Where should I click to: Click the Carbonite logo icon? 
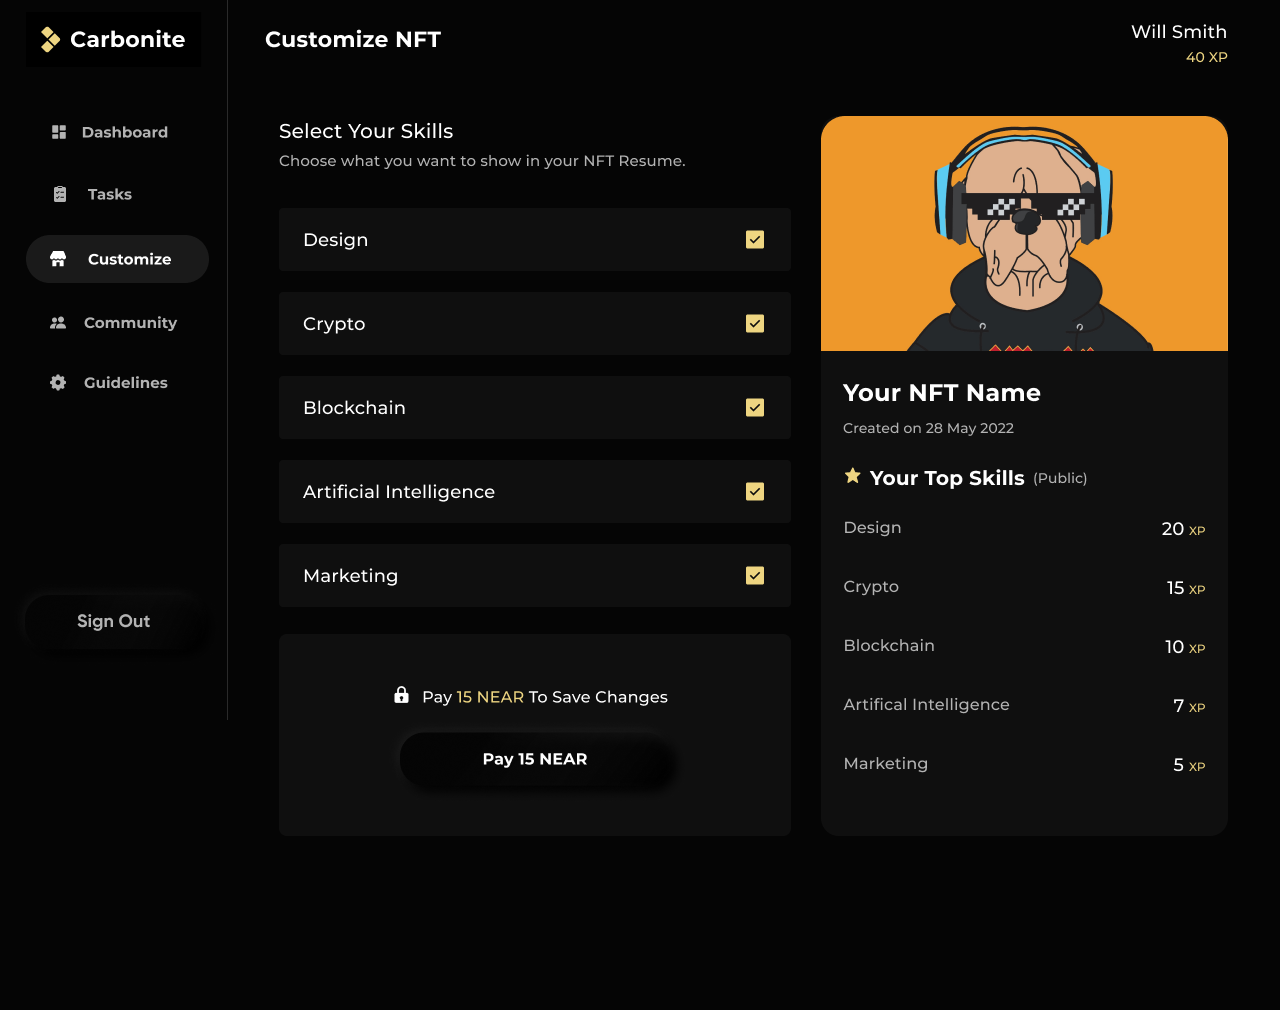(x=50, y=39)
